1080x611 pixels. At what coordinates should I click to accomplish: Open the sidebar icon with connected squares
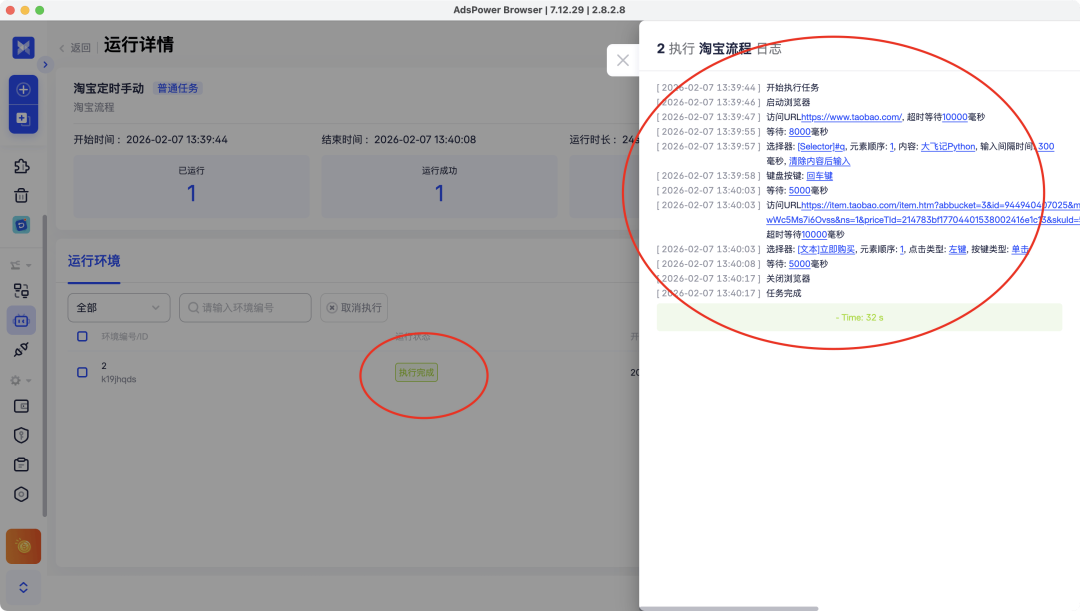click(x=21, y=291)
